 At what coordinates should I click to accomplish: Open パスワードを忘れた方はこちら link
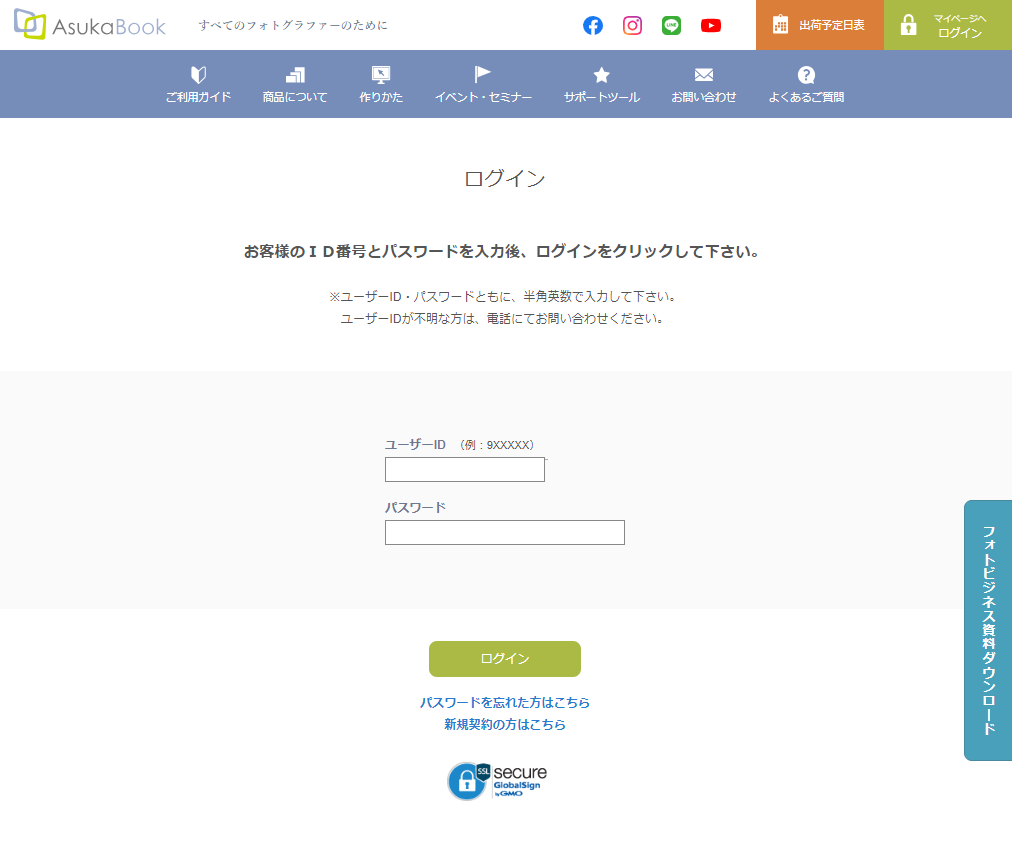505,702
